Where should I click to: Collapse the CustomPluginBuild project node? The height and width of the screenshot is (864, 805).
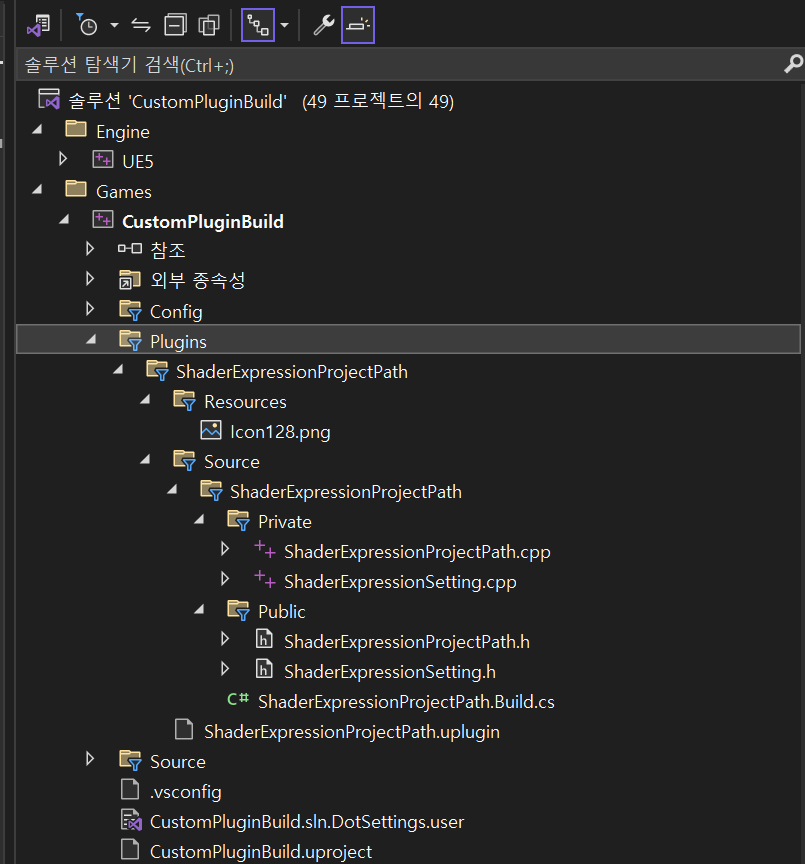tap(64, 220)
